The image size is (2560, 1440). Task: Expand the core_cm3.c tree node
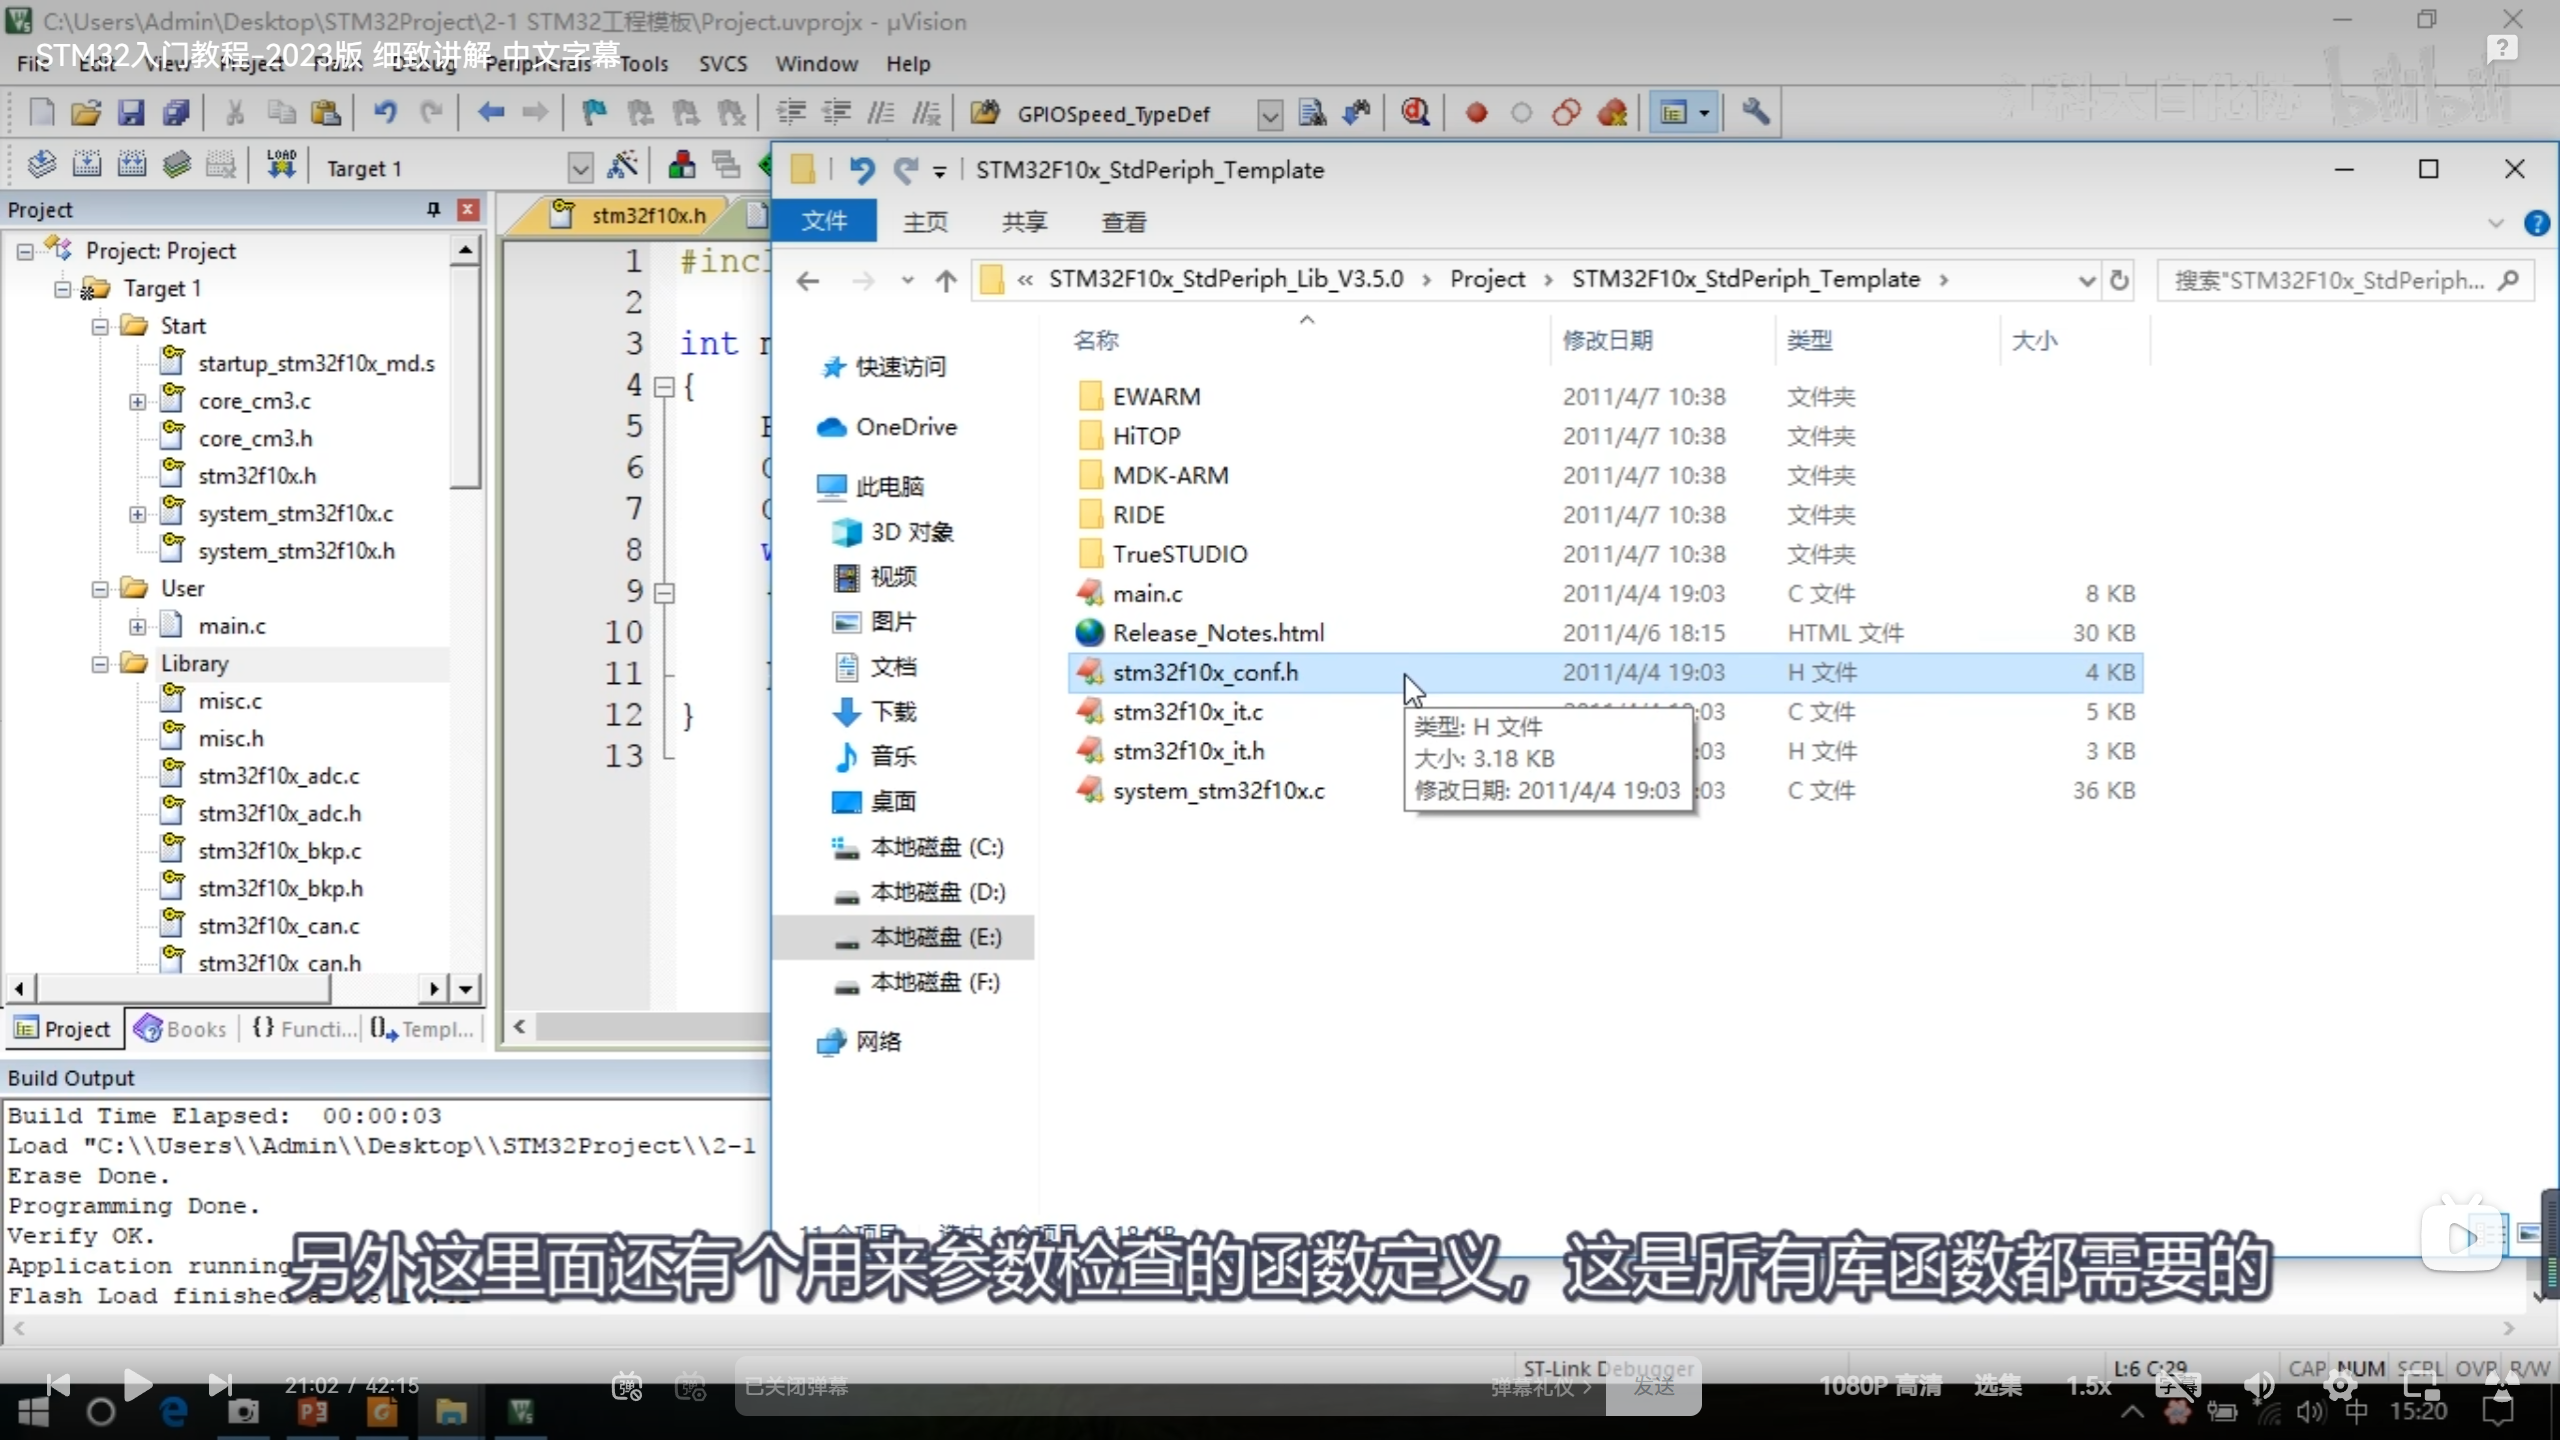pos(138,402)
